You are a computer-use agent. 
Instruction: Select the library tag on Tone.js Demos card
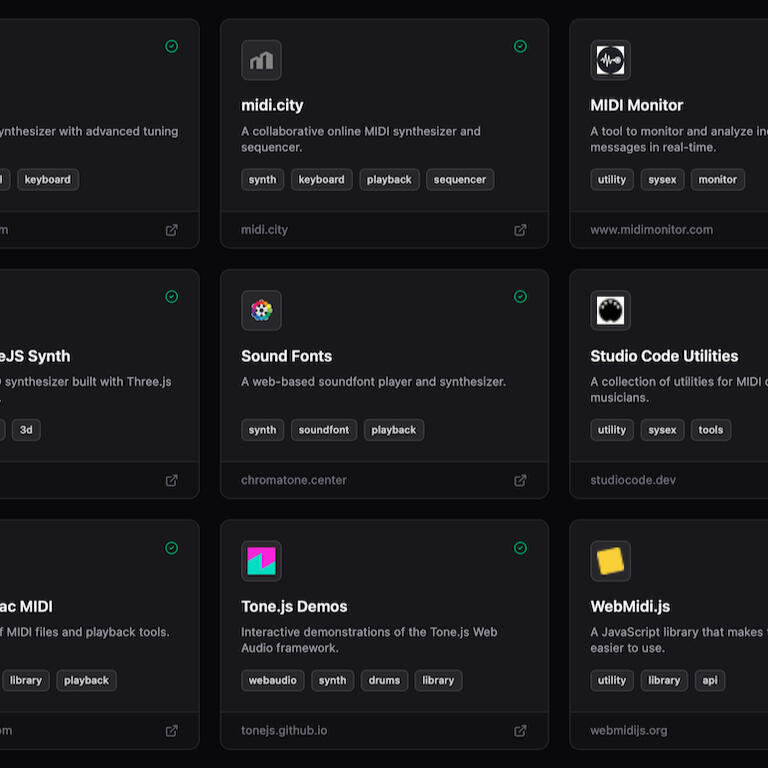[438, 680]
